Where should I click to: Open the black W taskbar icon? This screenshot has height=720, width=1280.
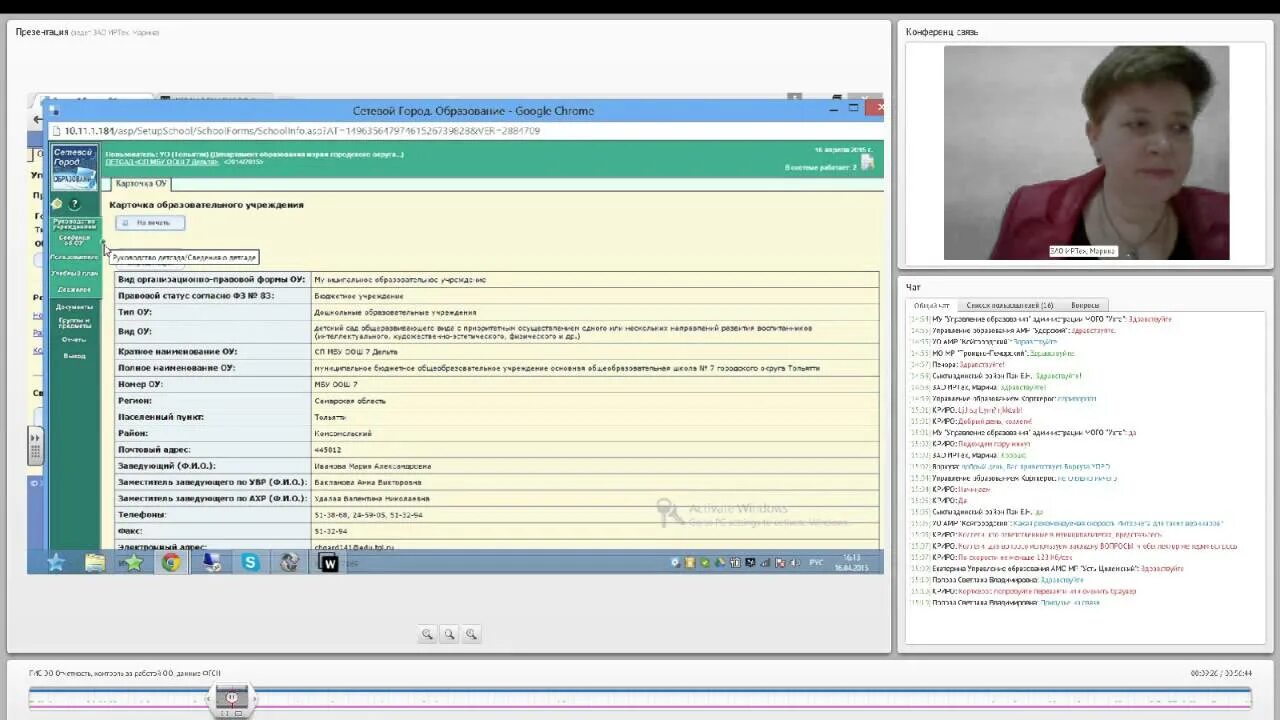[x=328, y=562]
